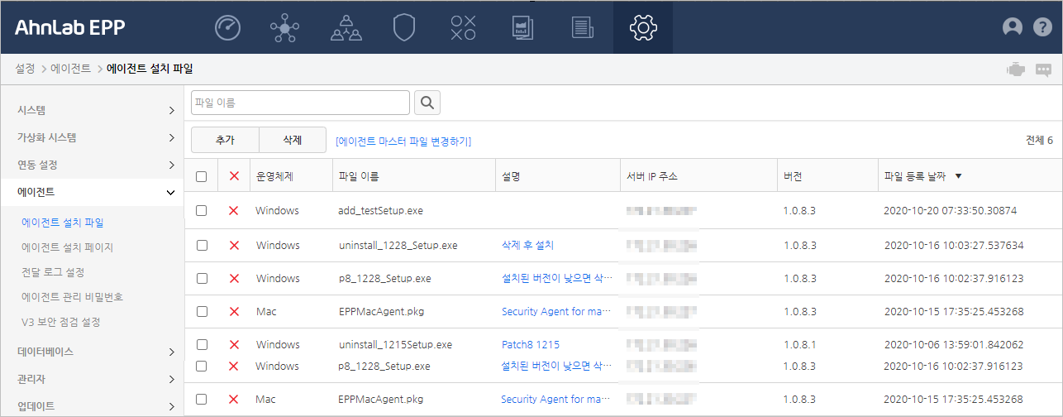Click the help question mark icon
This screenshot has height=417, width=1063.
point(1042,28)
